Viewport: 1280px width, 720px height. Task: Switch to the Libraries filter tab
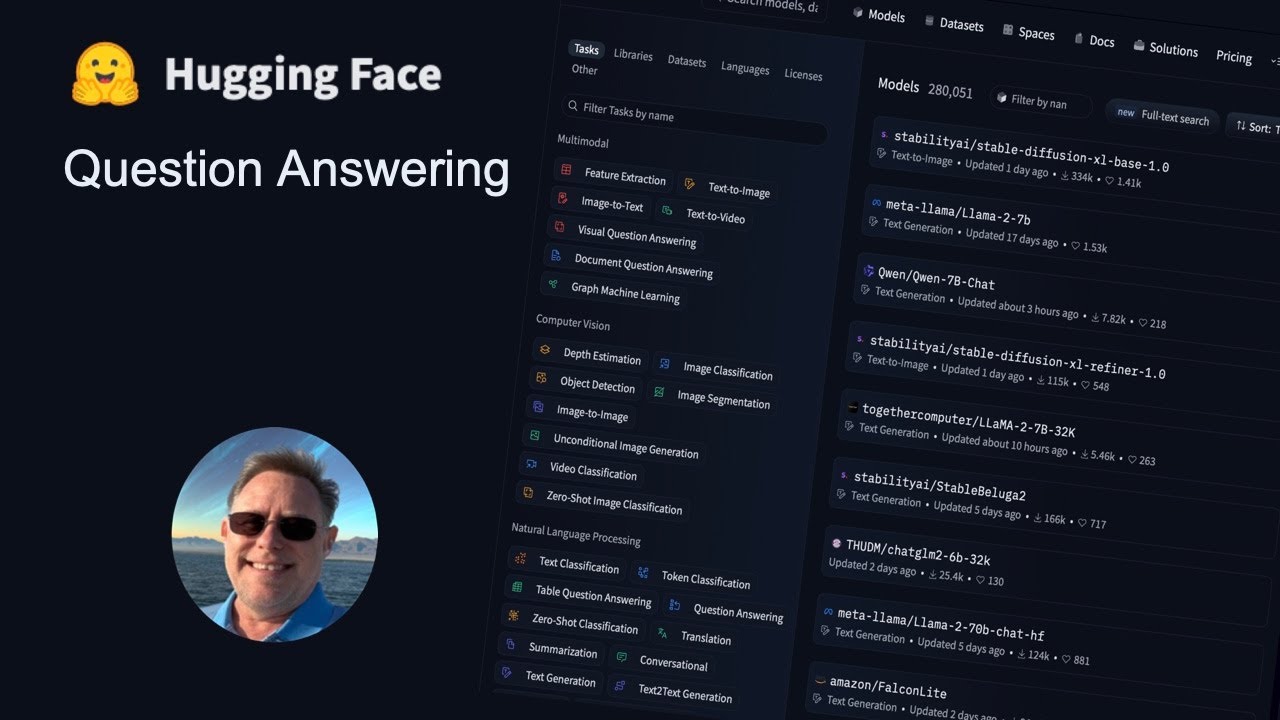pyautogui.click(x=633, y=55)
